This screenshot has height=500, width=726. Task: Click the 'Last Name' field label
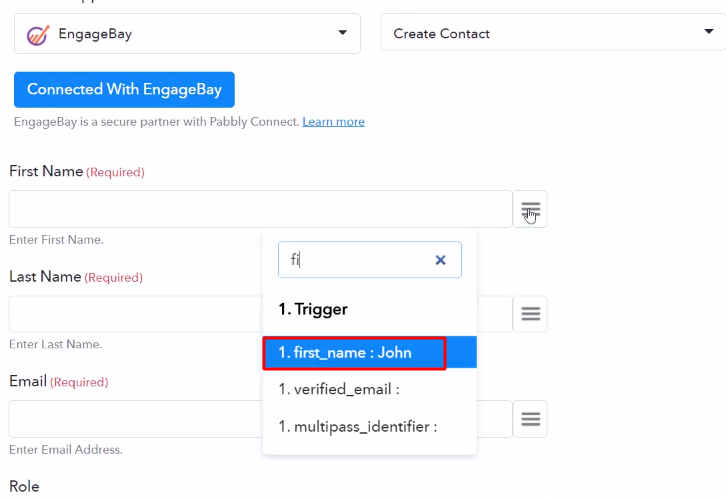(x=45, y=276)
